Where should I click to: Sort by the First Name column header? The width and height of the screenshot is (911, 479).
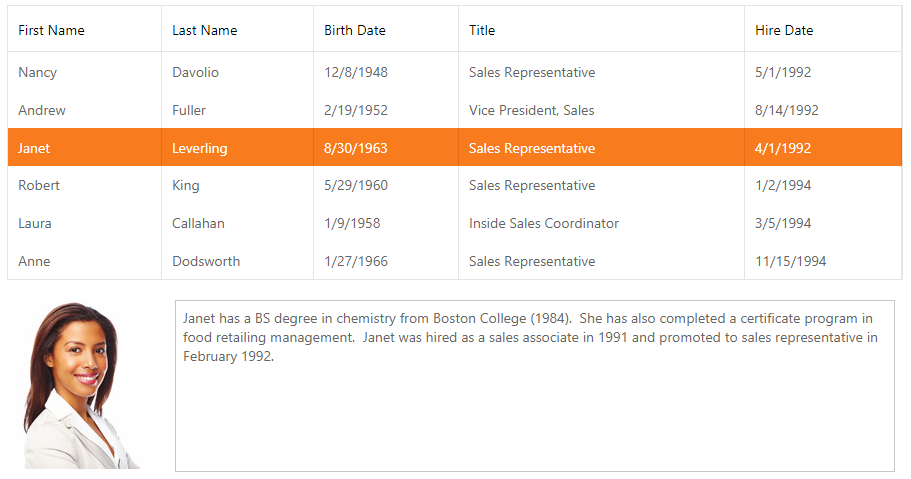(x=84, y=30)
